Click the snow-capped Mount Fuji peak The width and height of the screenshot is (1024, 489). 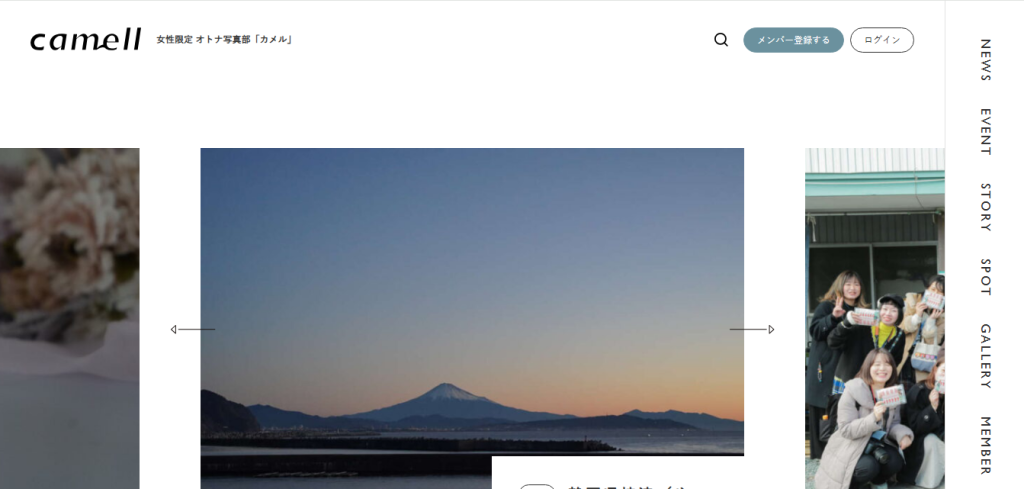pos(451,392)
